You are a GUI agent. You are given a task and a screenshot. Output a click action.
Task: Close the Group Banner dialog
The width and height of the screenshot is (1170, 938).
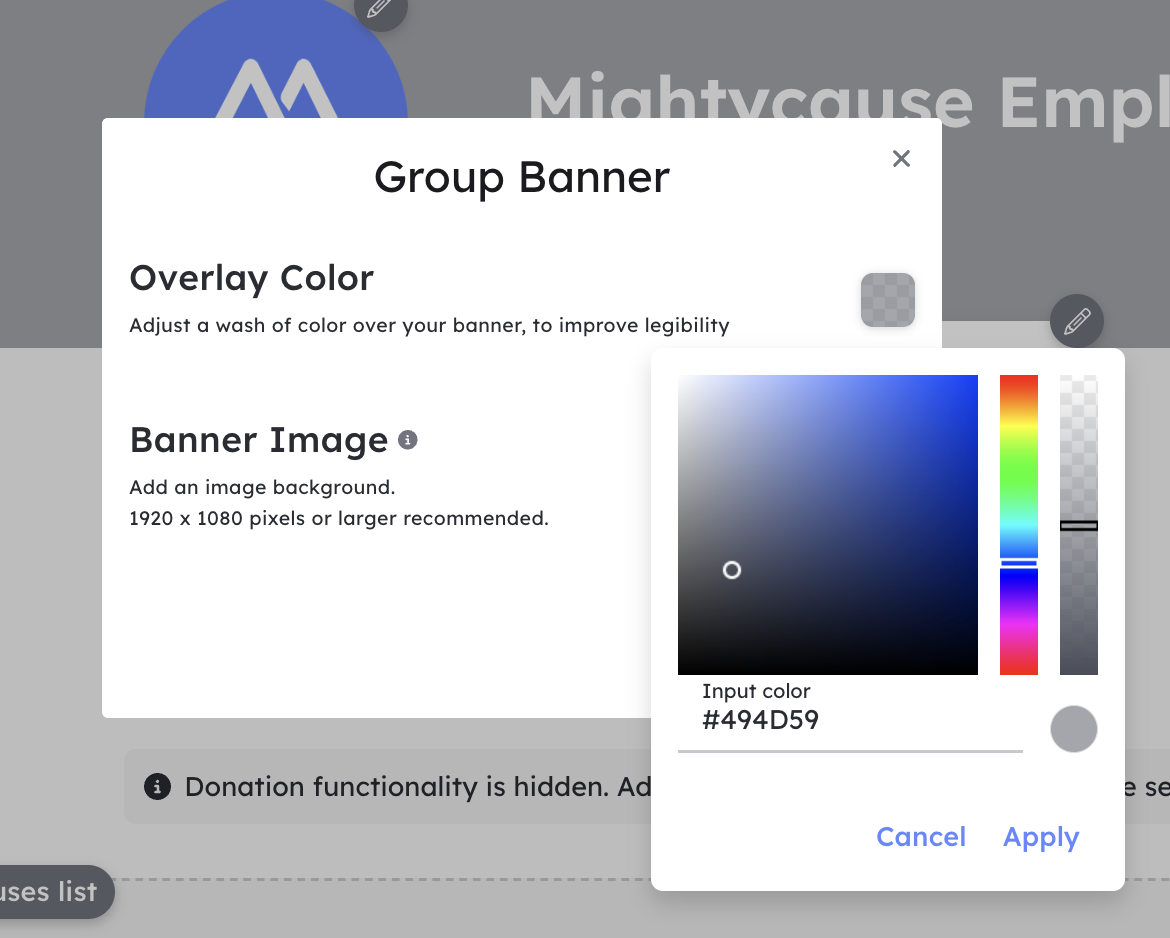(x=901, y=158)
